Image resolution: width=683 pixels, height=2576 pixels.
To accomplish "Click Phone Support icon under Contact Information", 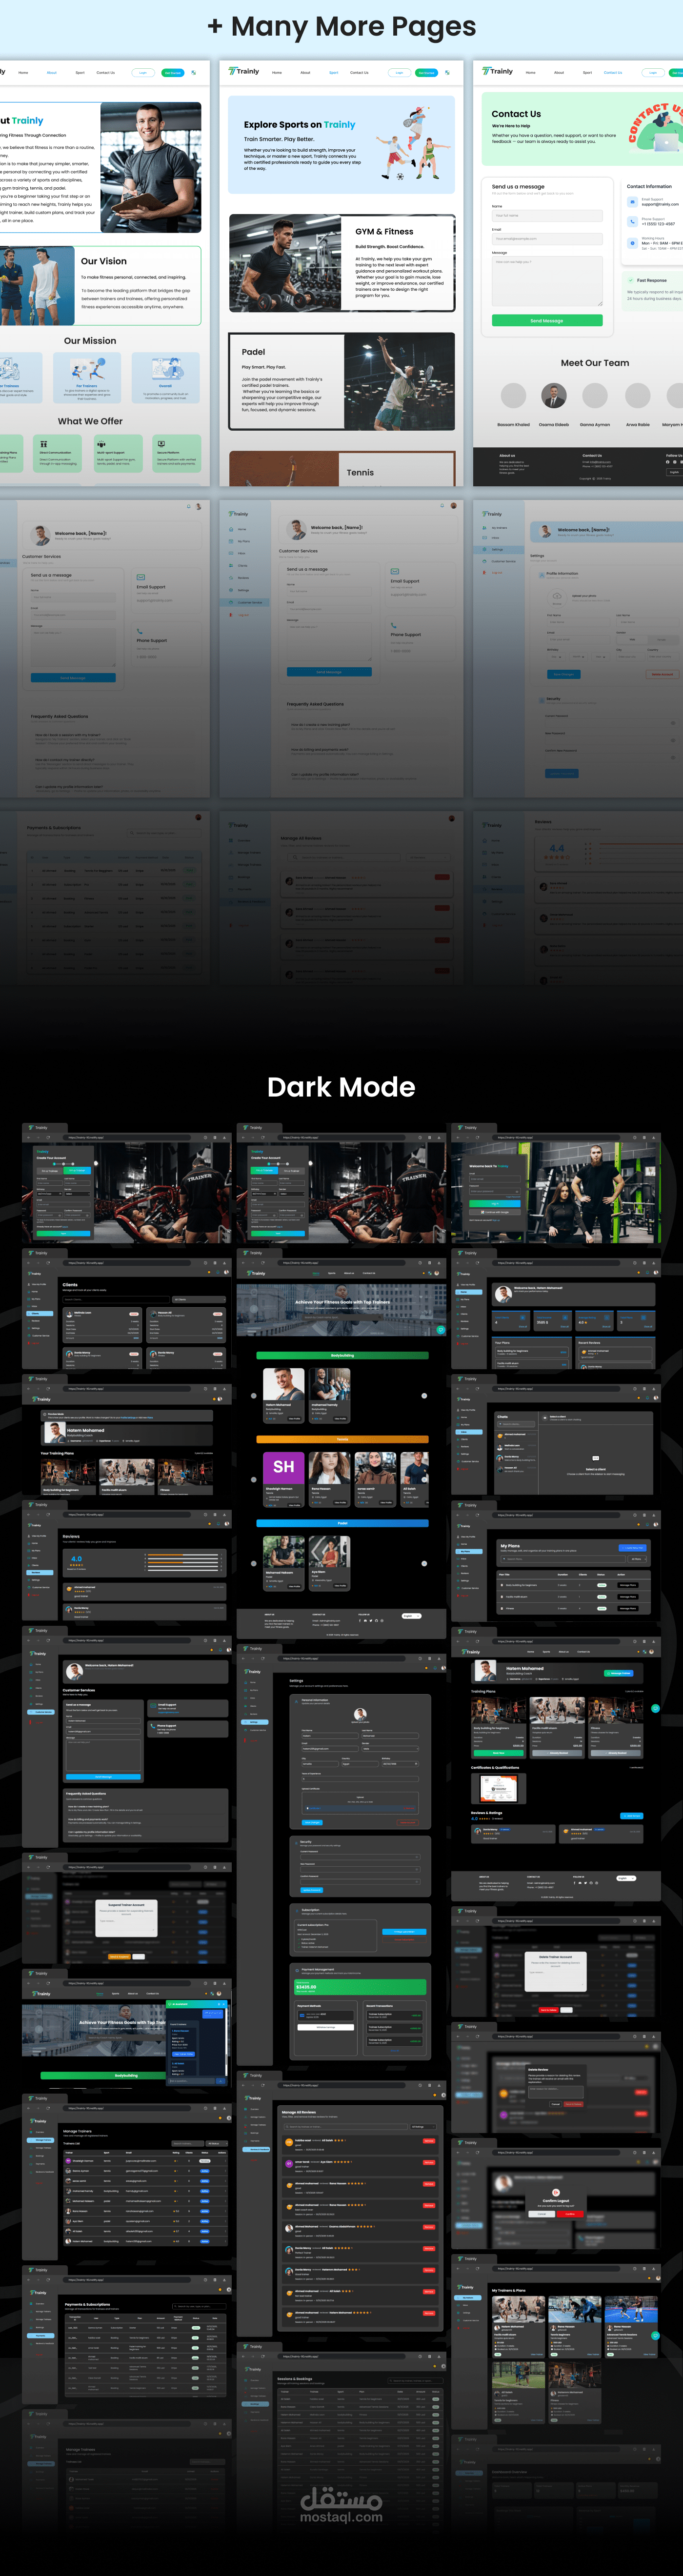I will pos(632,221).
